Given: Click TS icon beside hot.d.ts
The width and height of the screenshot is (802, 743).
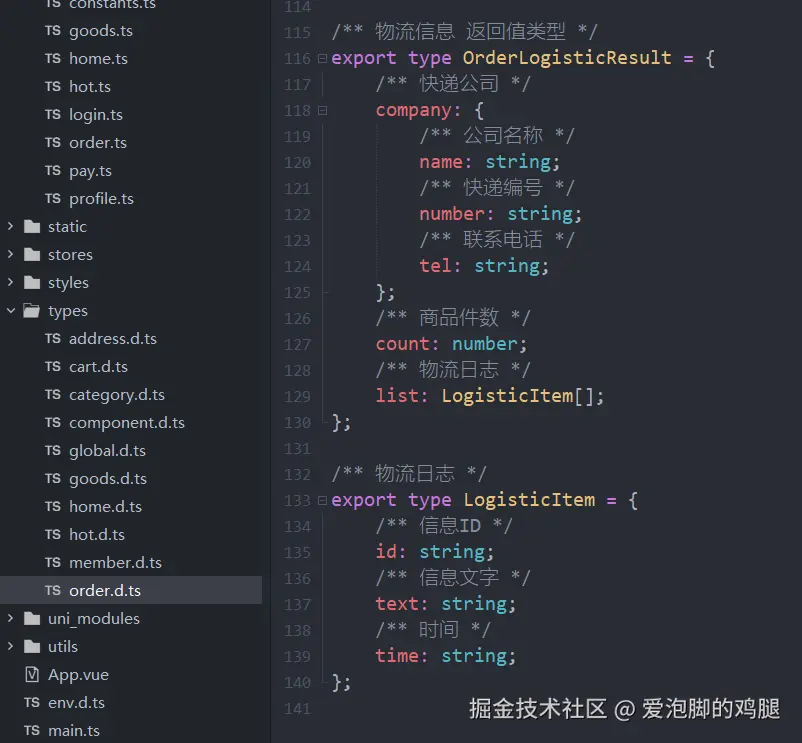Looking at the screenshot, I should click(53, 534).
